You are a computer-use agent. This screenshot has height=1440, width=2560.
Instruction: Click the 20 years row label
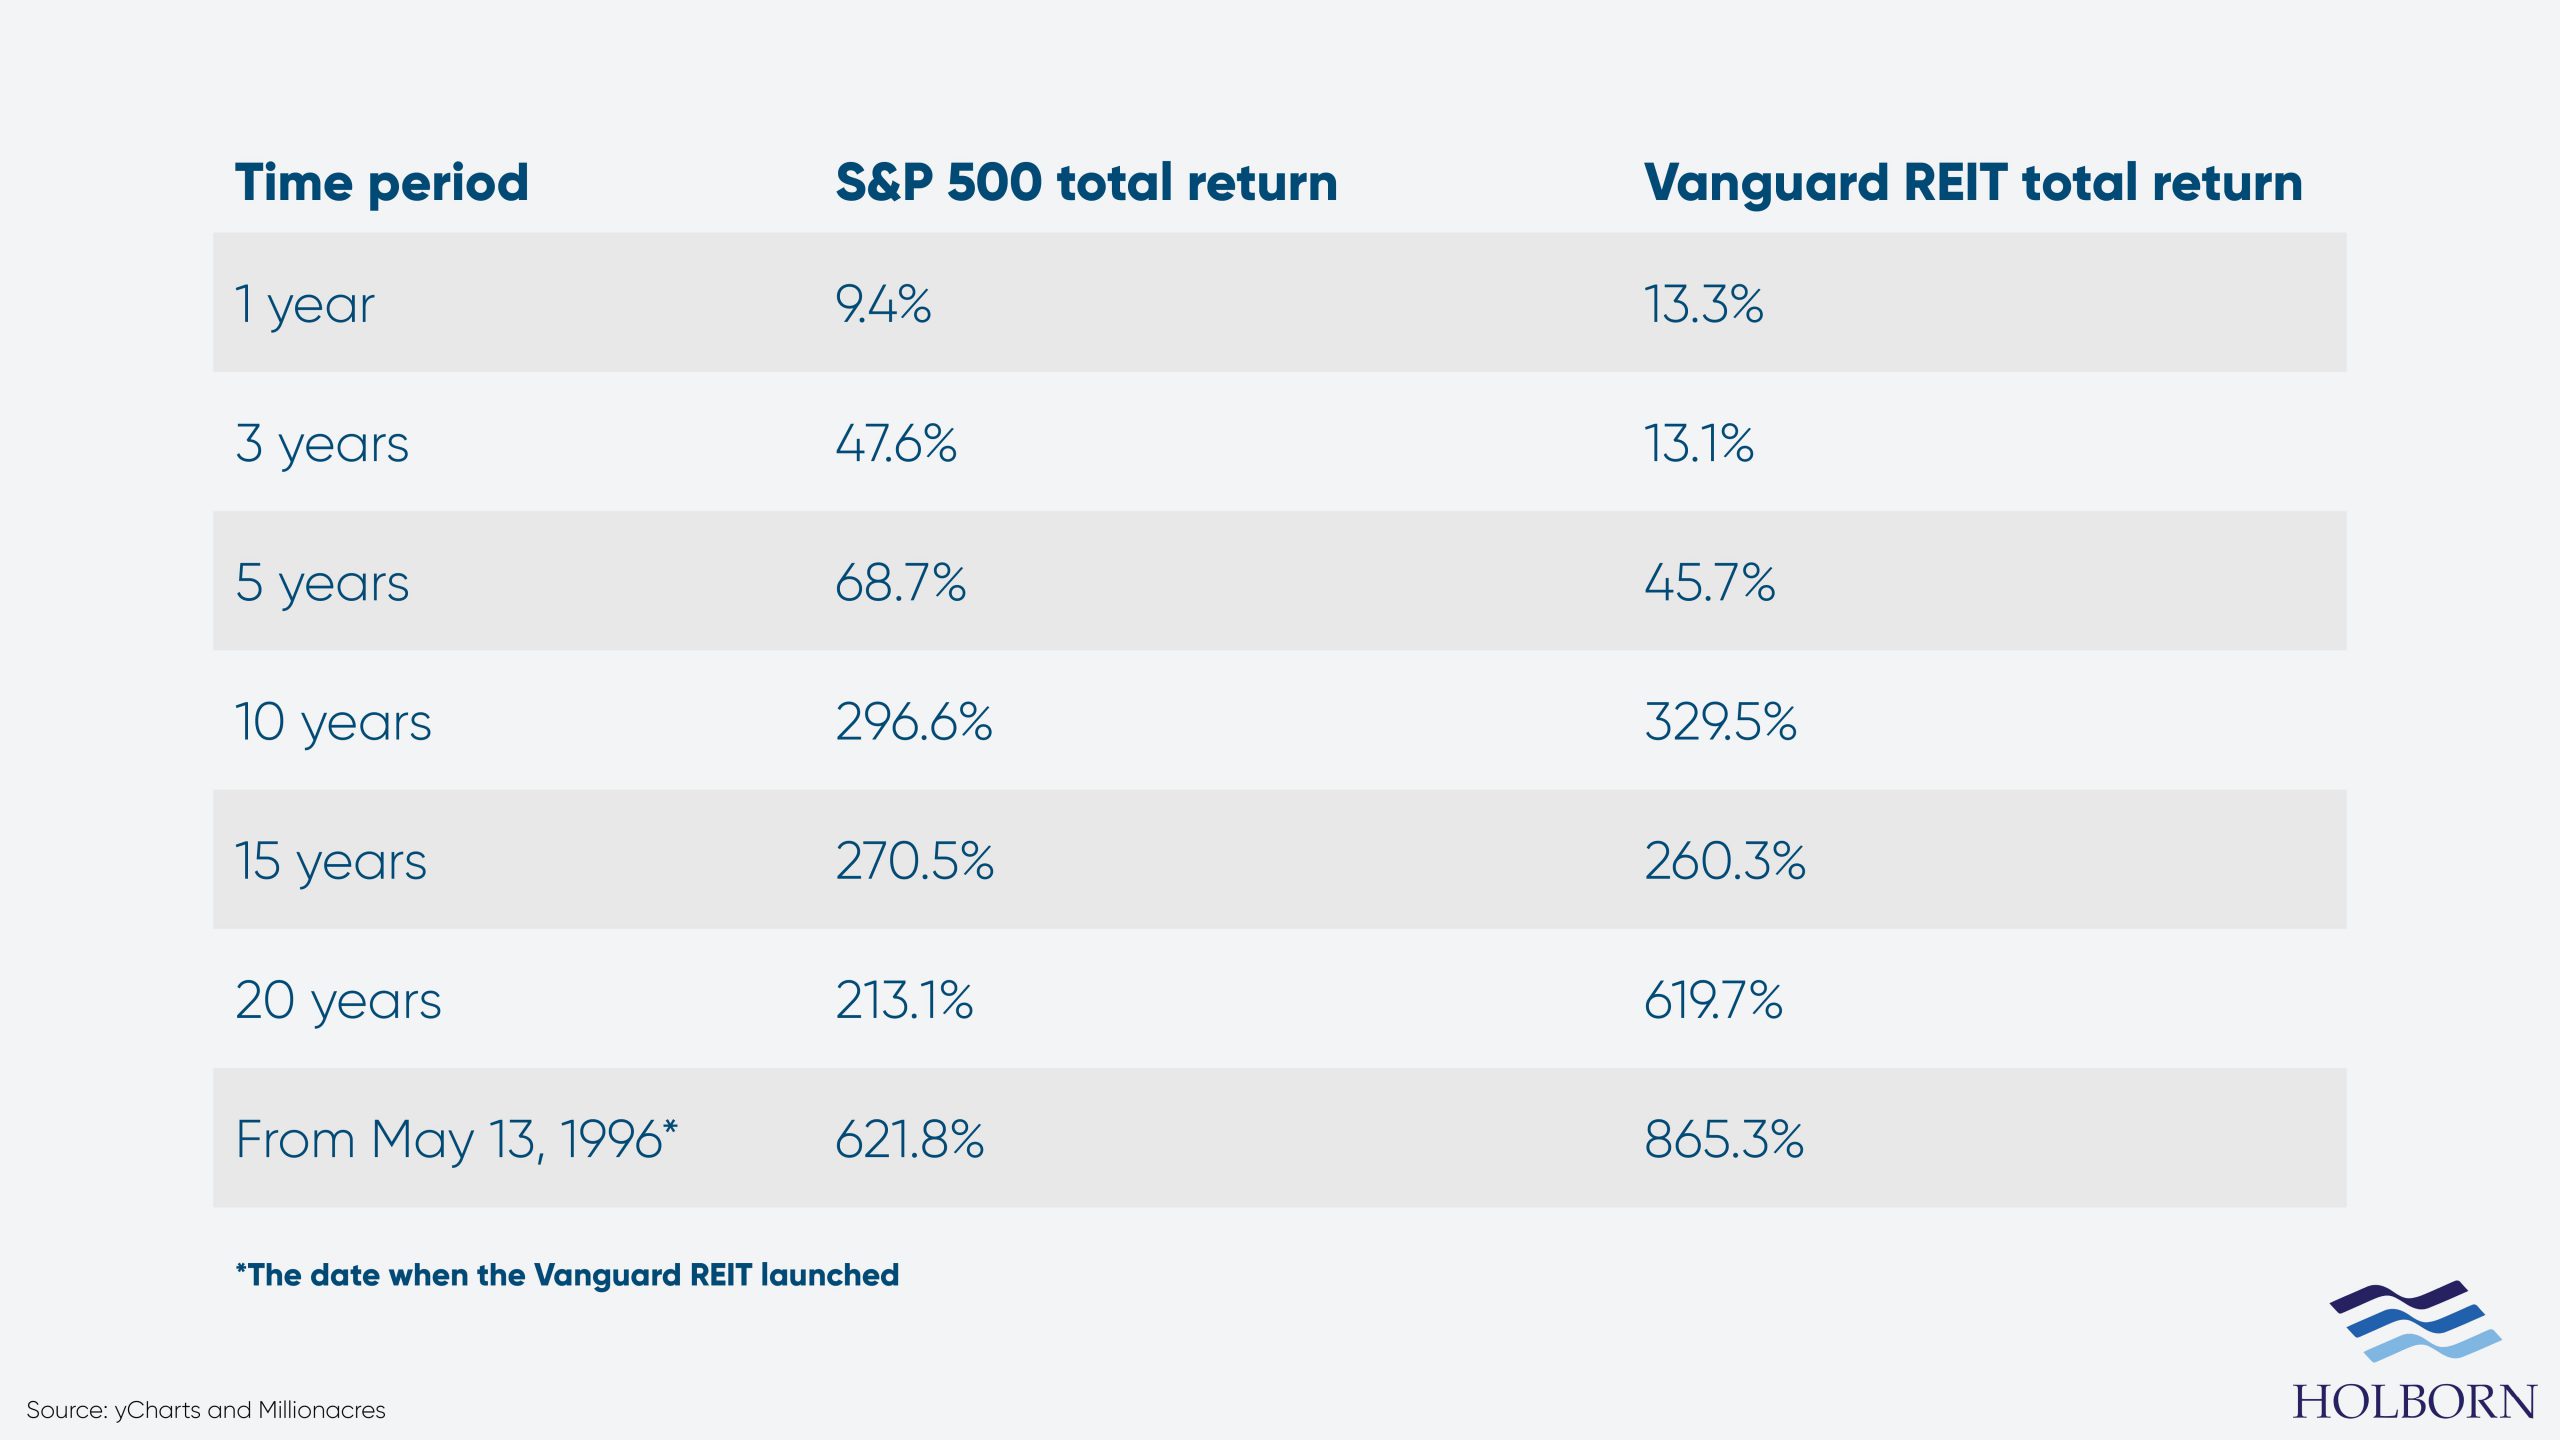click(x=338, y=1000)
